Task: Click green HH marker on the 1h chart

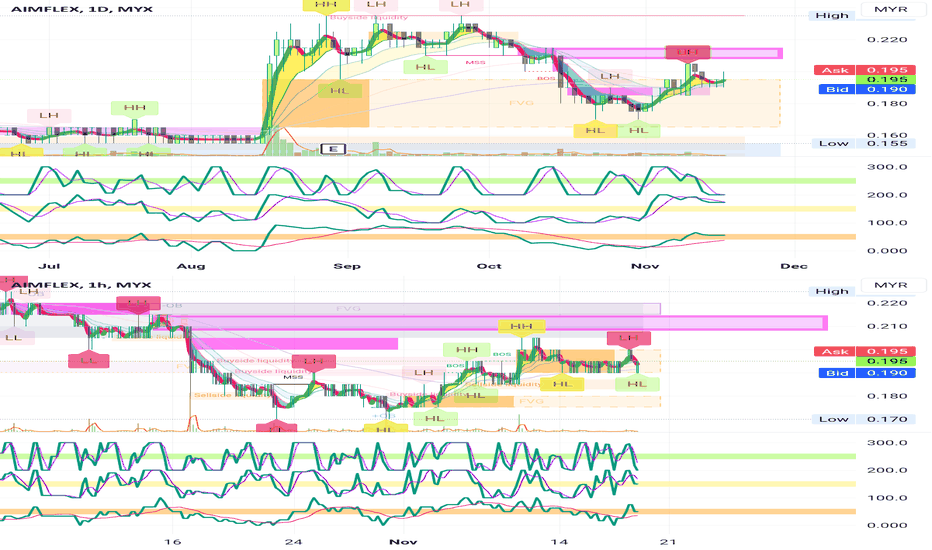Action: click(x=467, y=350)
